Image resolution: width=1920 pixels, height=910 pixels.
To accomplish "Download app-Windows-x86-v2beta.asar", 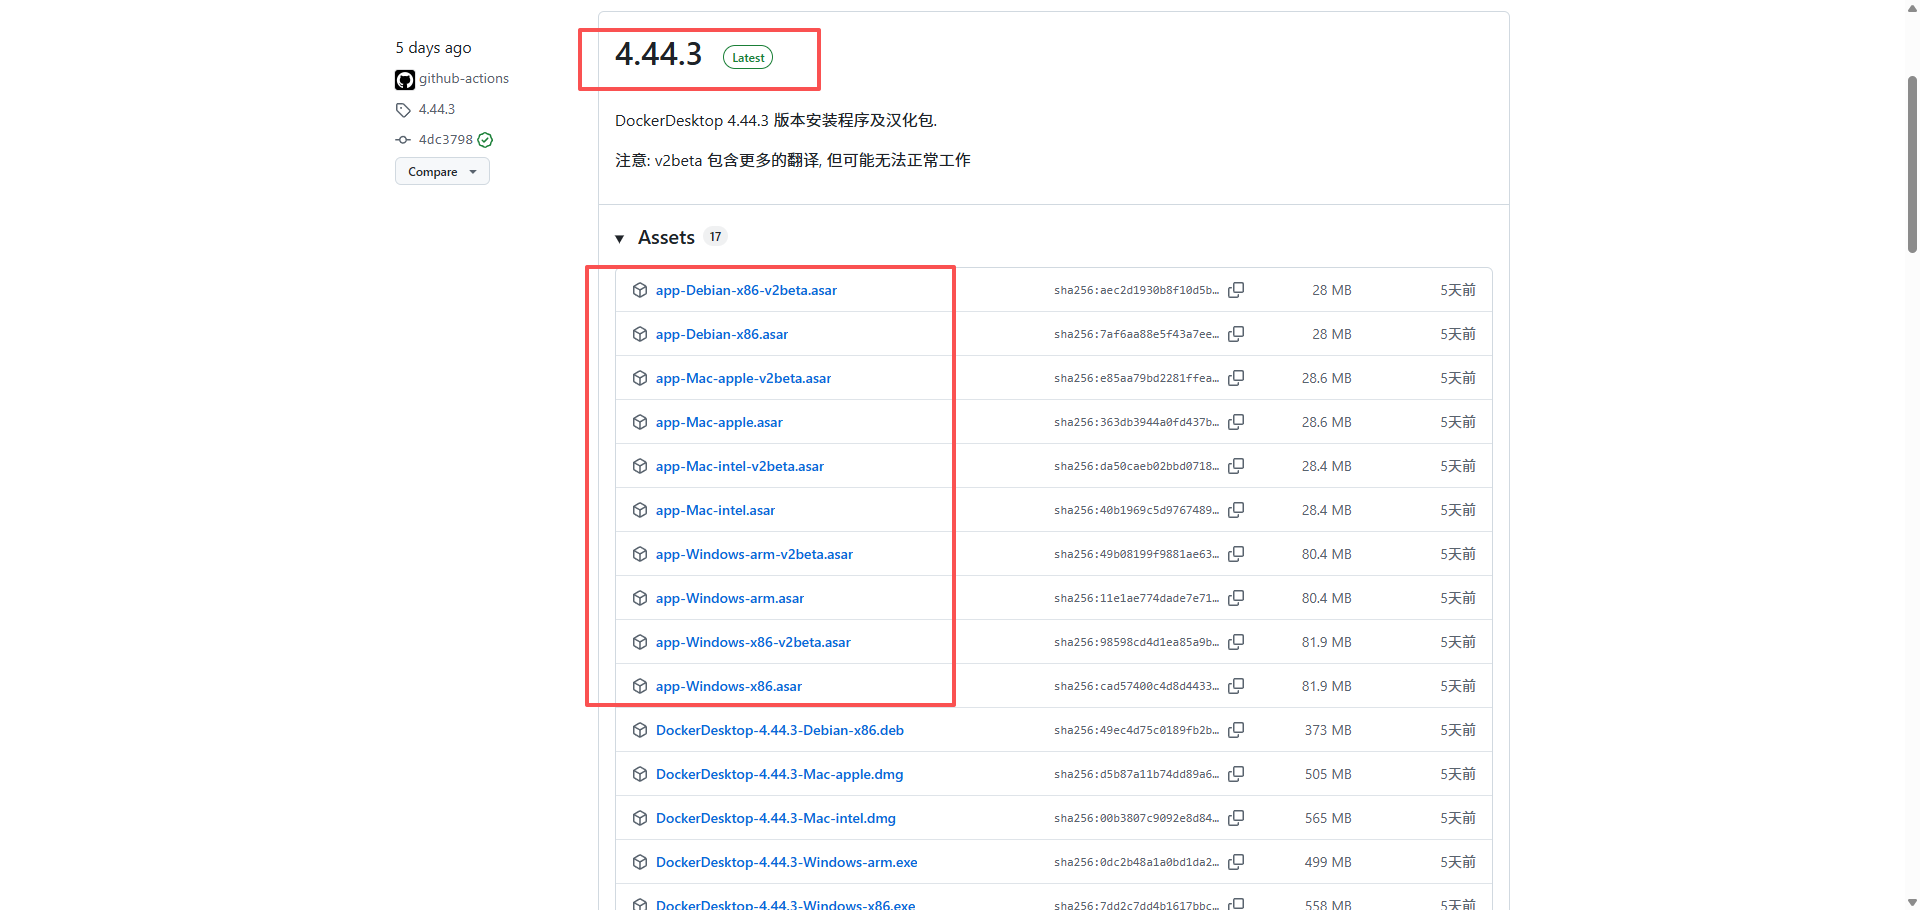I will click(753, 642).
